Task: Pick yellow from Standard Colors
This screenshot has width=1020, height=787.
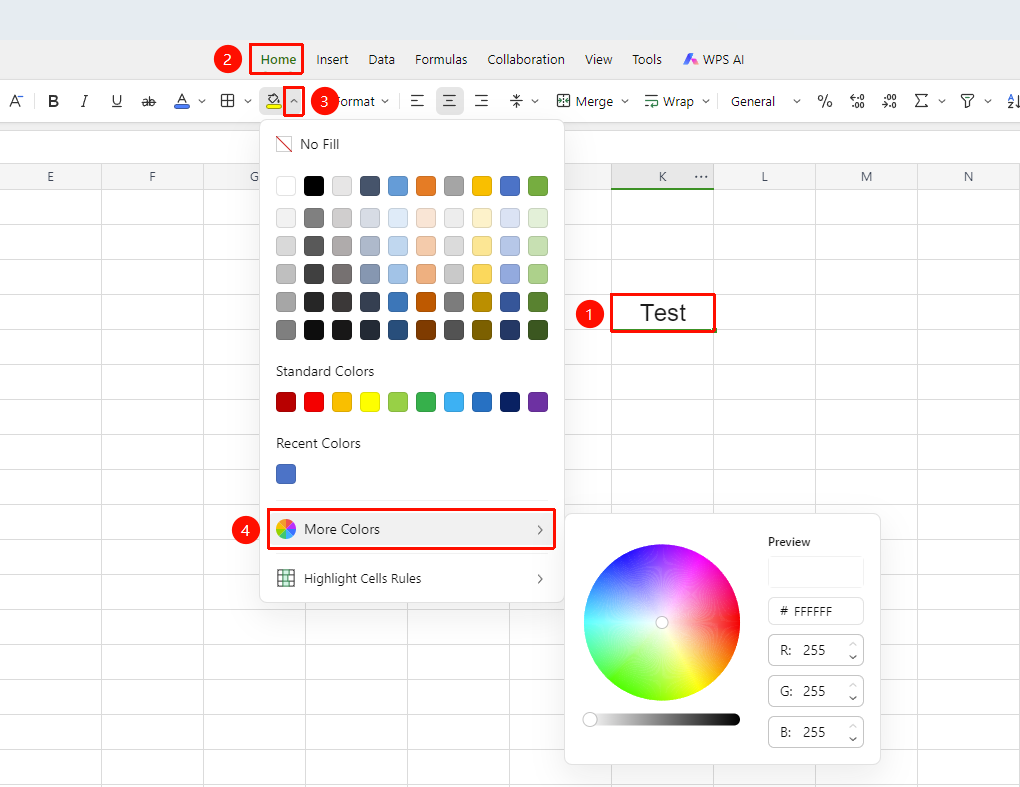Action: pos(370,402)
